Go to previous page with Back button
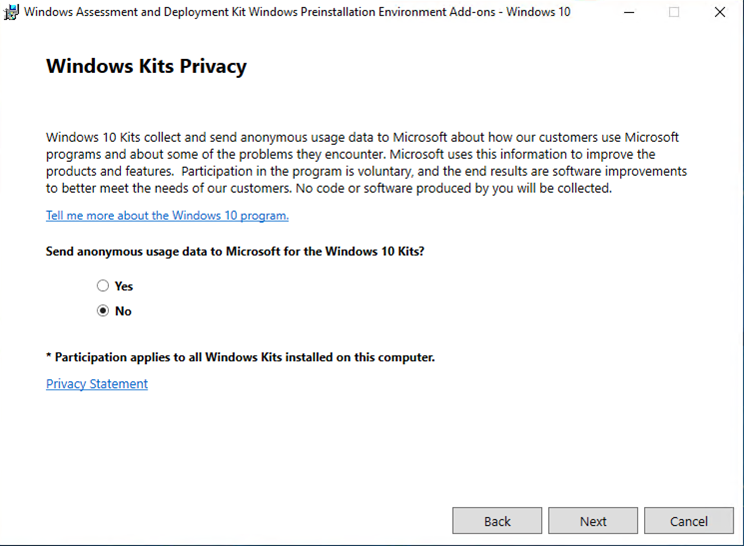The width and height of the screenshot is (744, 546). point(497,521)
